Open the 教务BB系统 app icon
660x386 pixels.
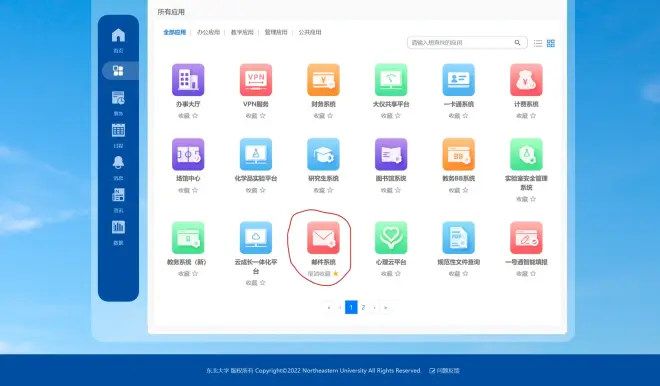pyautogui.click(x=458, y=154)
